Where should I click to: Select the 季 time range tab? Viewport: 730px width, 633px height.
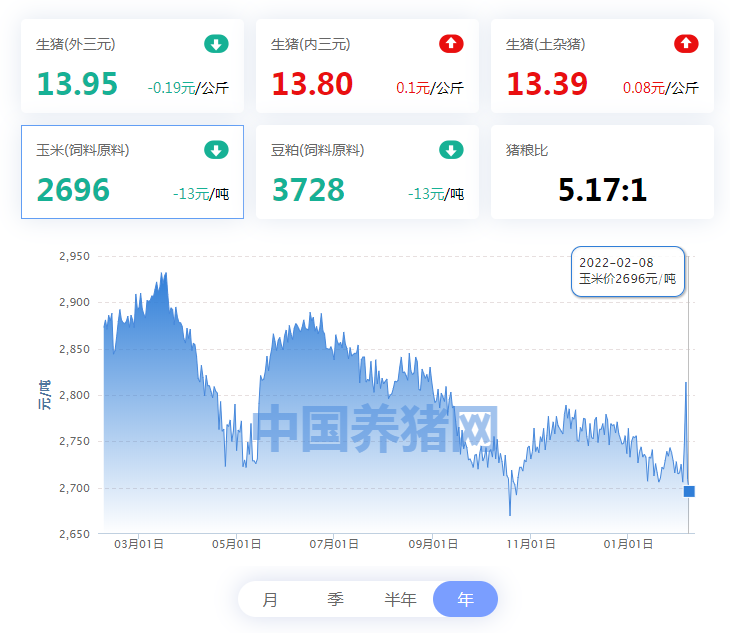tap(335, 599)
